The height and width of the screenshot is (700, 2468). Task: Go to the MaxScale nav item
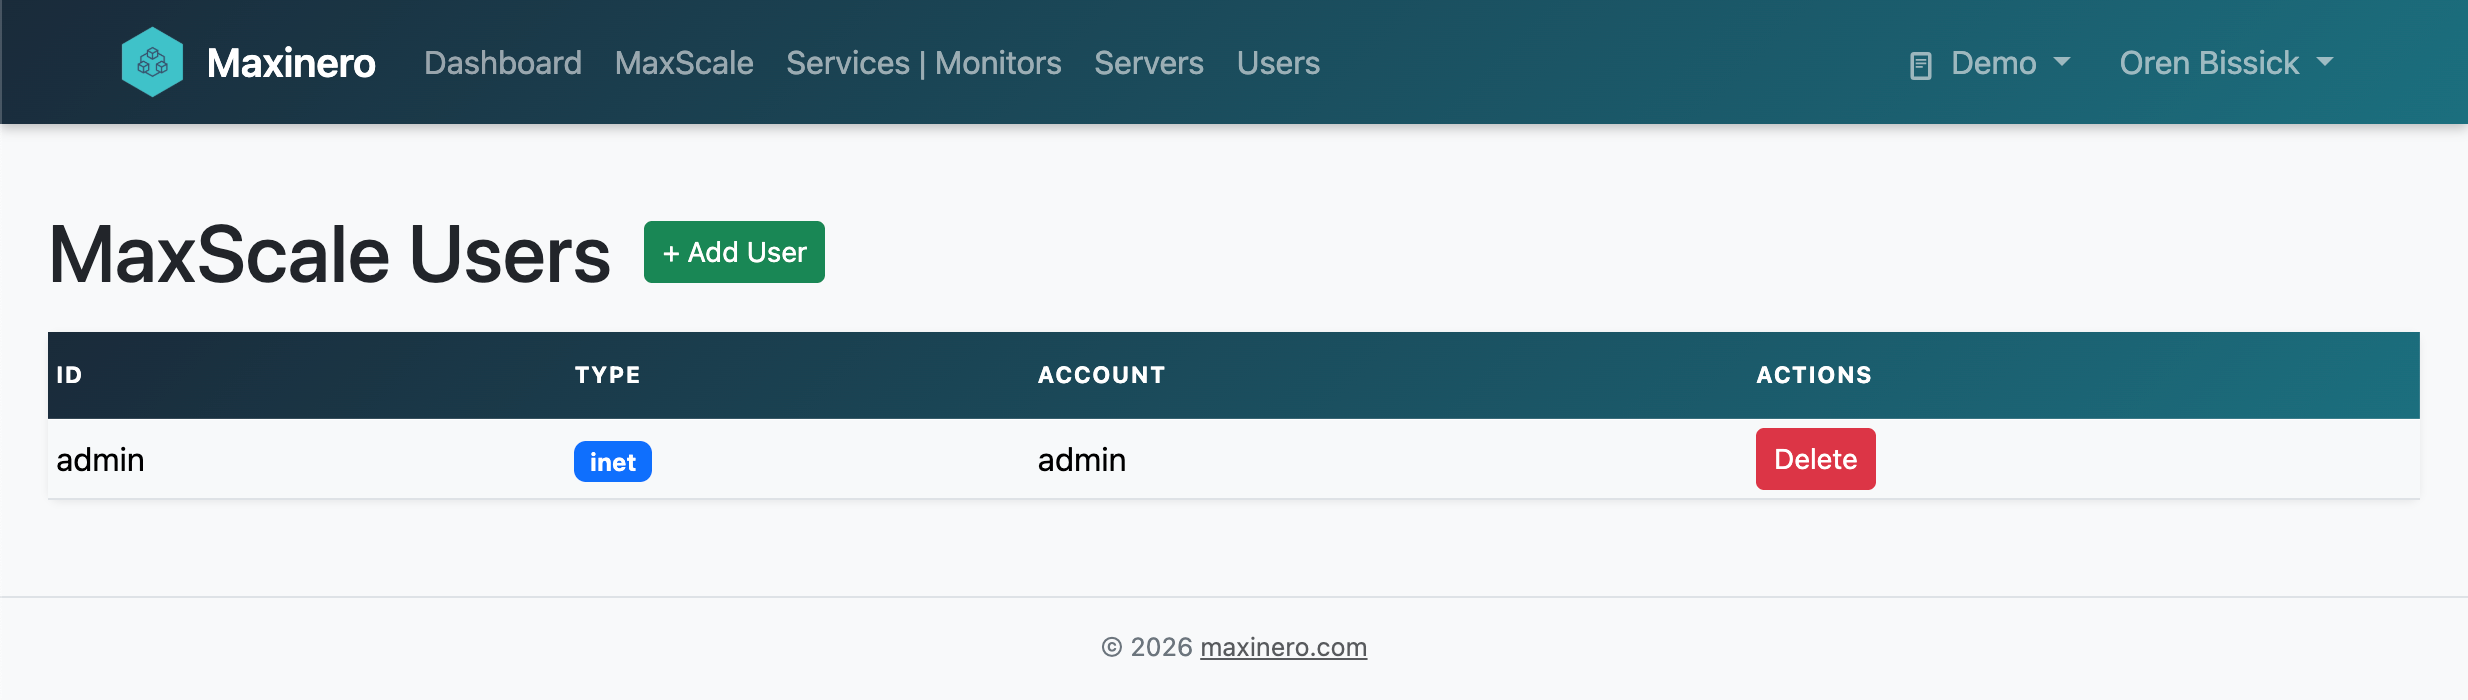click(x=684, y=63)
